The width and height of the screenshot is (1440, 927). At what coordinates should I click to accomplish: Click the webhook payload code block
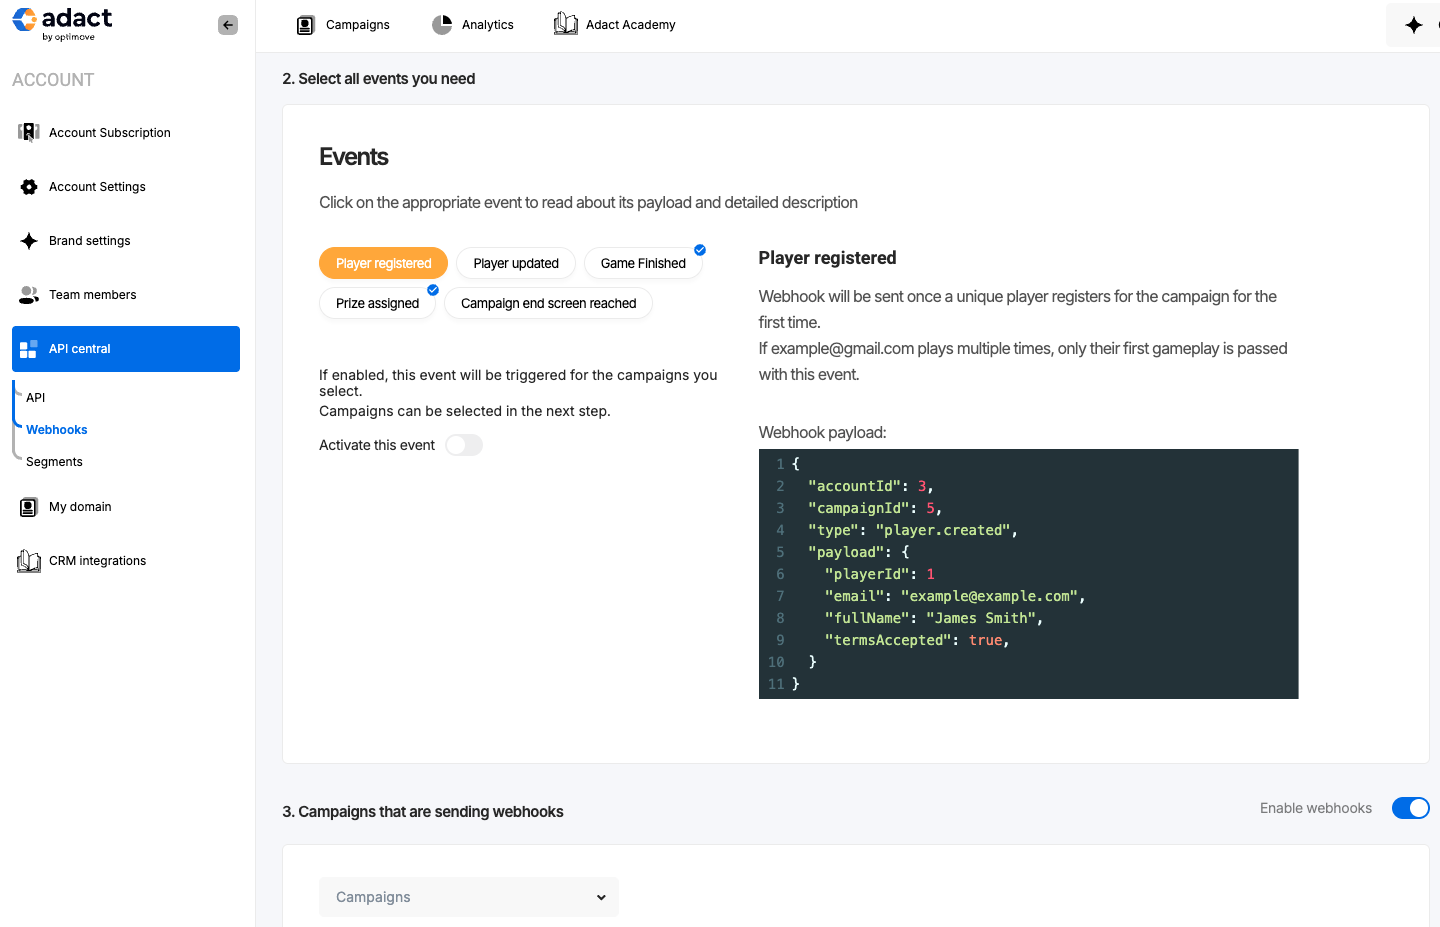(1028, 574)
